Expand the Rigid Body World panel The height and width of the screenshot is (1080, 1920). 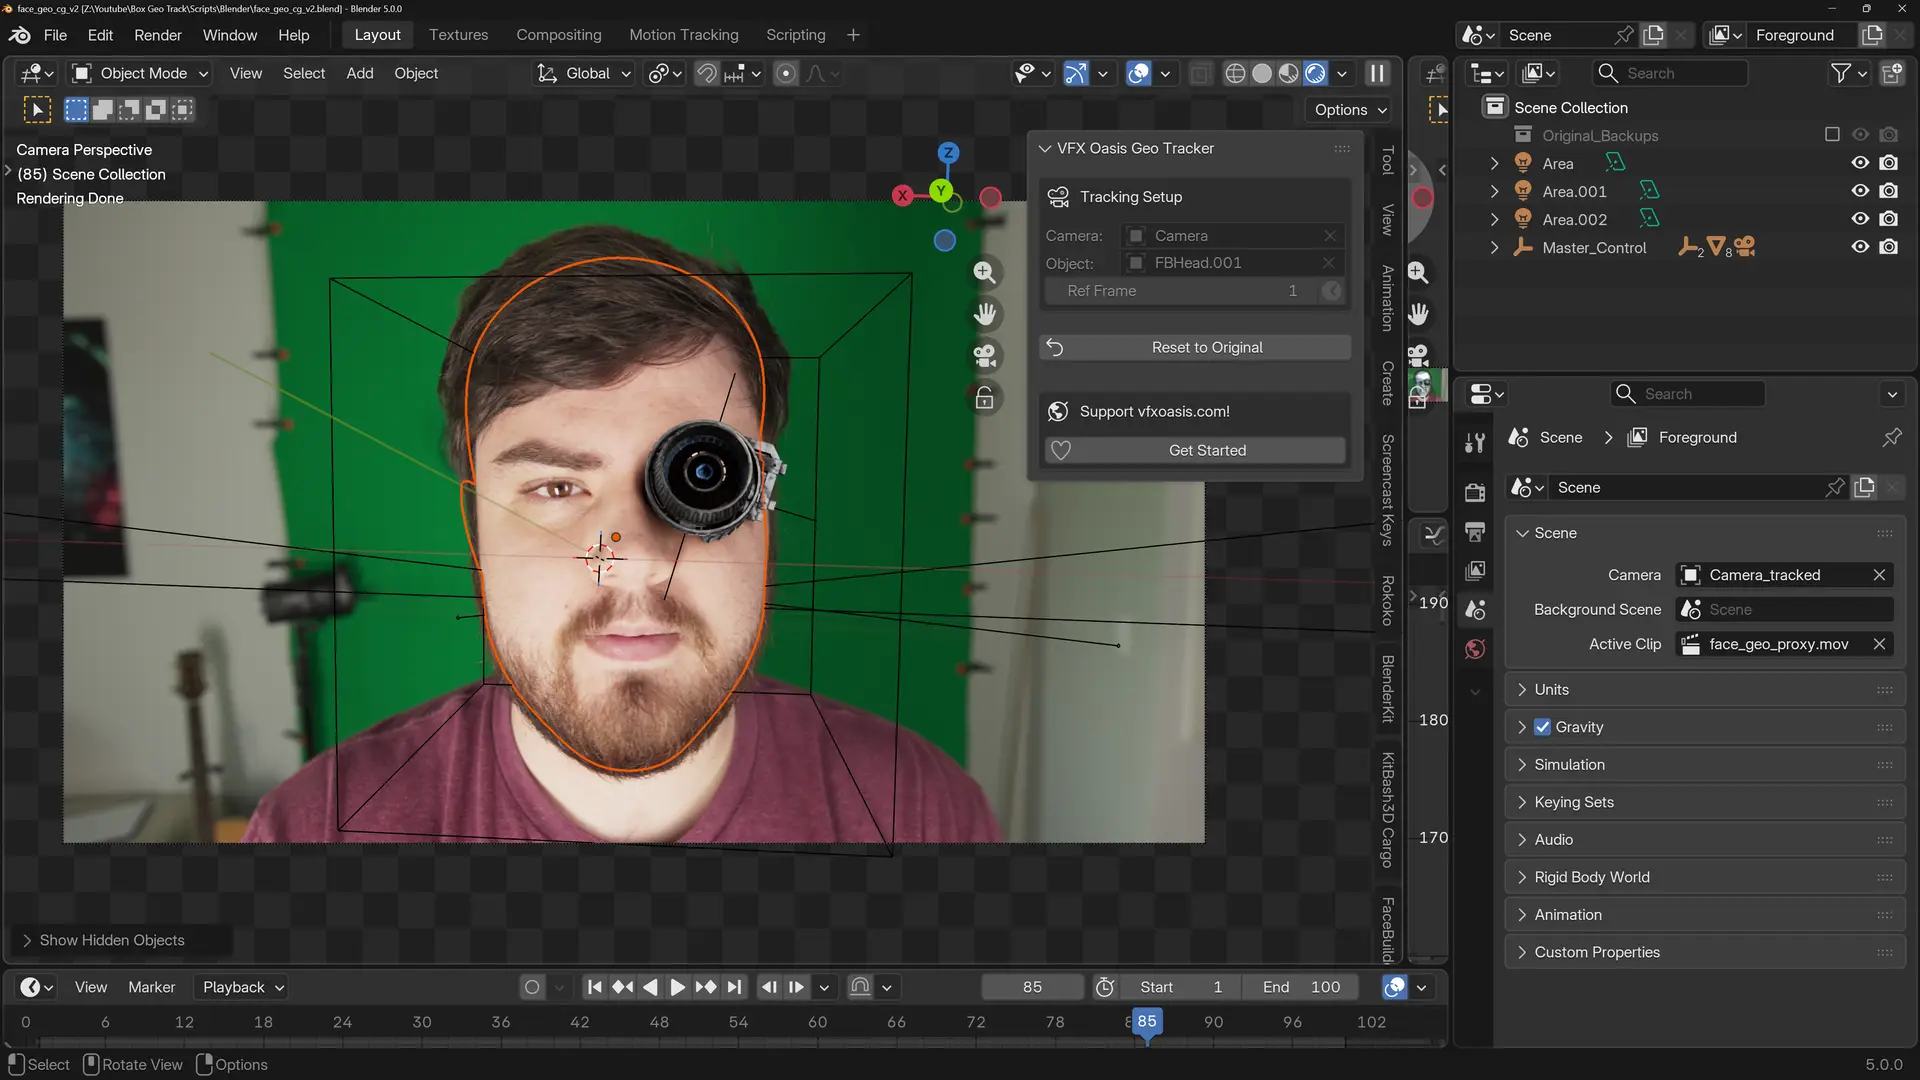pyautogui.click(x=1591, y=877)
